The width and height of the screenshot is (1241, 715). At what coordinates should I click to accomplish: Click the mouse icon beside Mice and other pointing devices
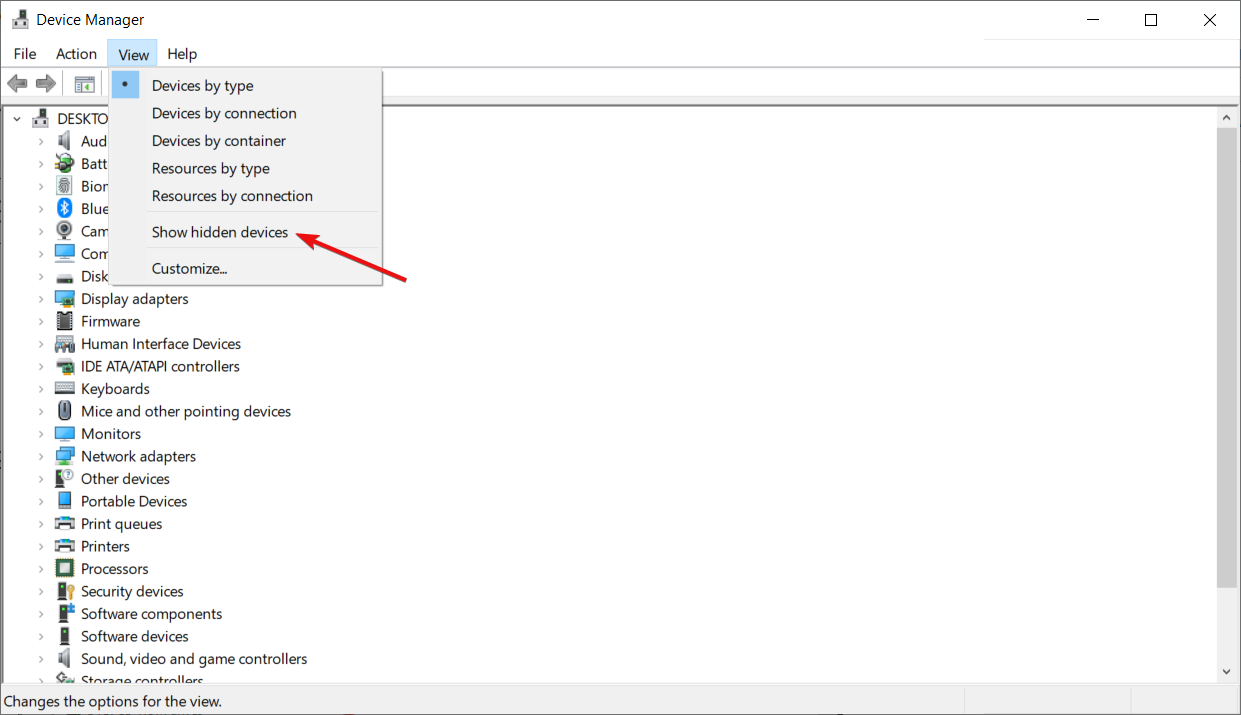[x=65, y=411]
